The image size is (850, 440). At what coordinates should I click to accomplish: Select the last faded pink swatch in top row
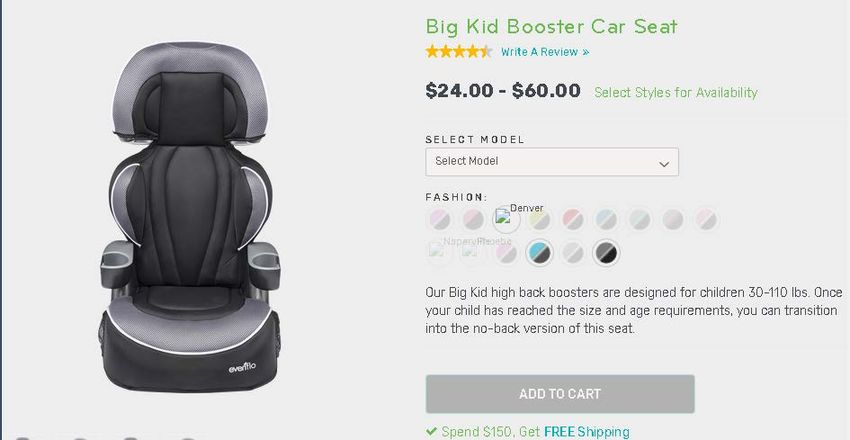coord(706,219)
